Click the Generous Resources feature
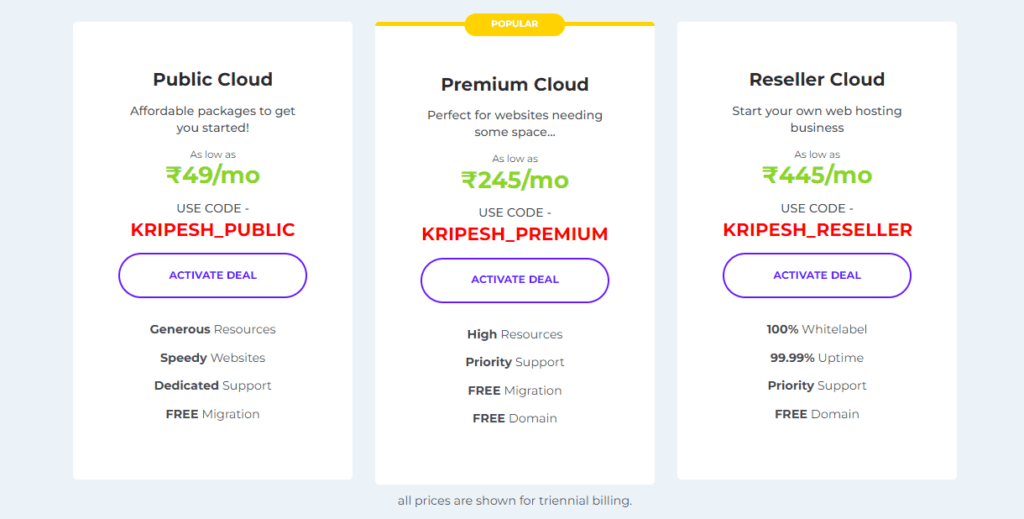 click(213, 330)
